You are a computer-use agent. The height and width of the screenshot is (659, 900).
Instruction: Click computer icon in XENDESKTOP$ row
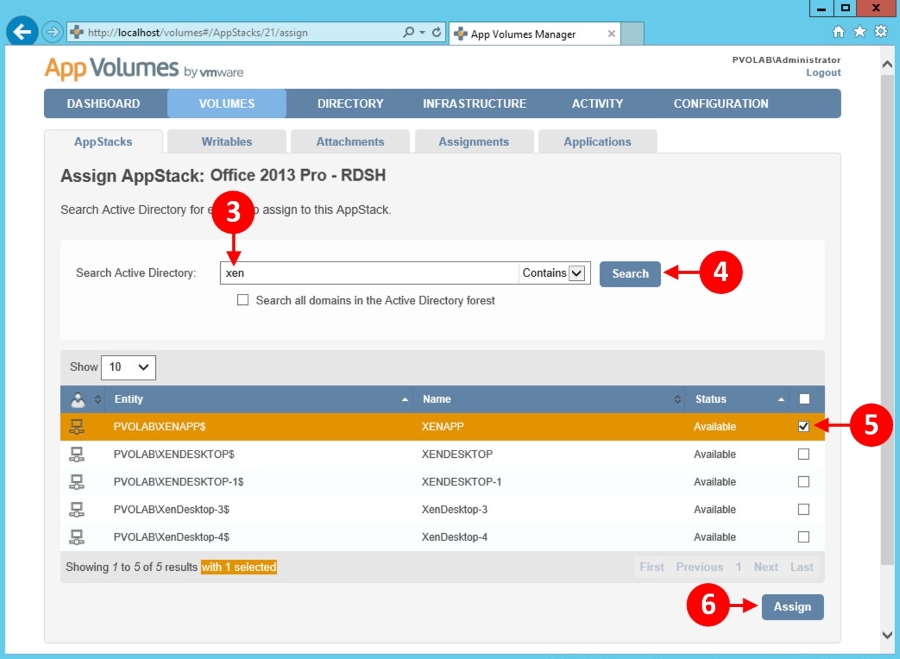[x=76, y=454]
